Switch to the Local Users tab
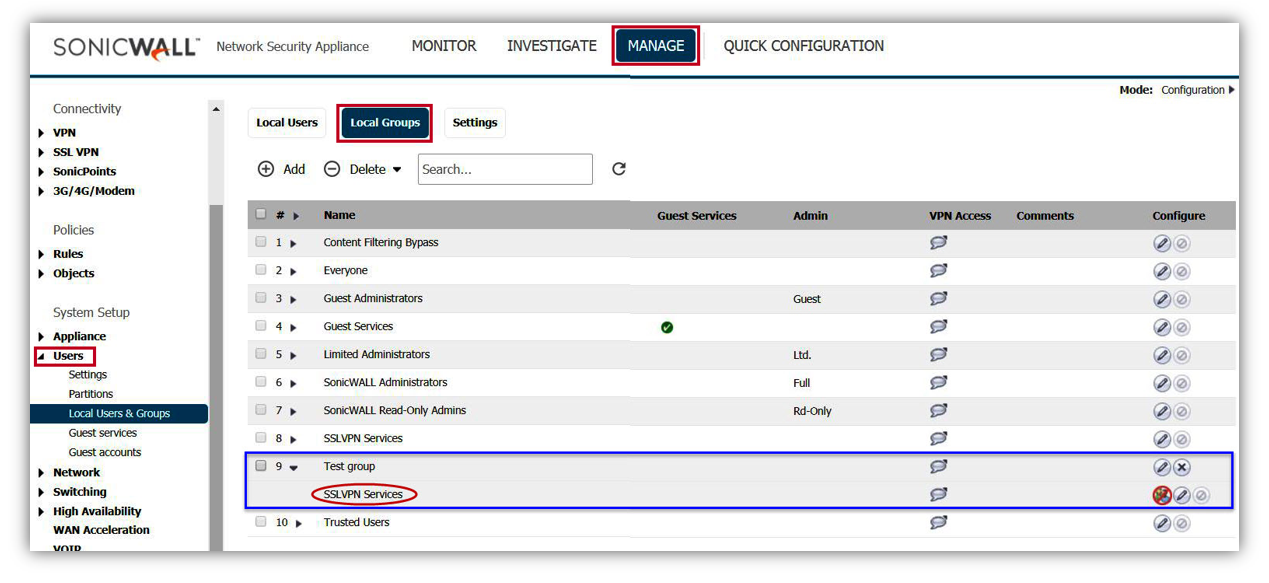 click(287, 123)
